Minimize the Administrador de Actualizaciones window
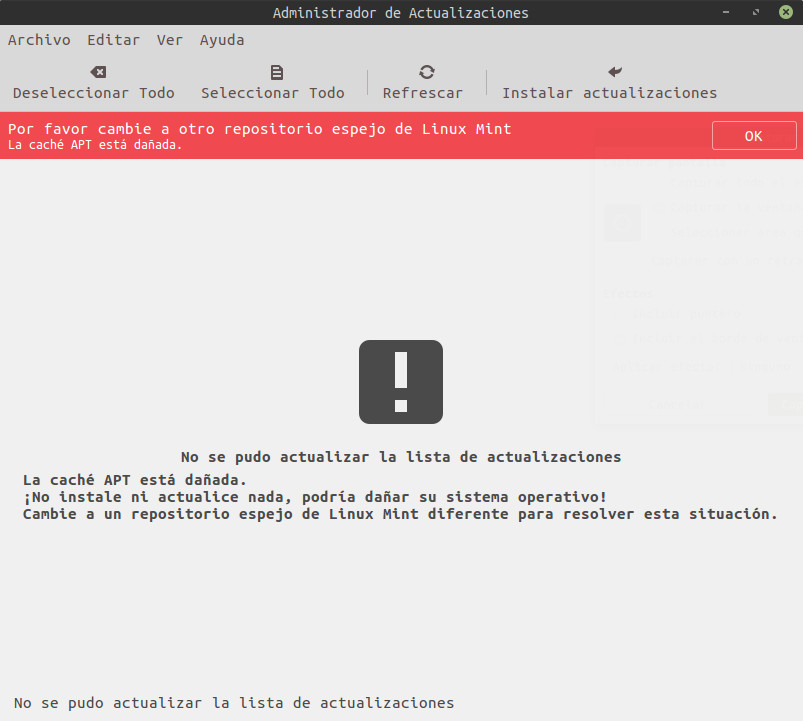The image size is (803, 721). tap(726, 12)
